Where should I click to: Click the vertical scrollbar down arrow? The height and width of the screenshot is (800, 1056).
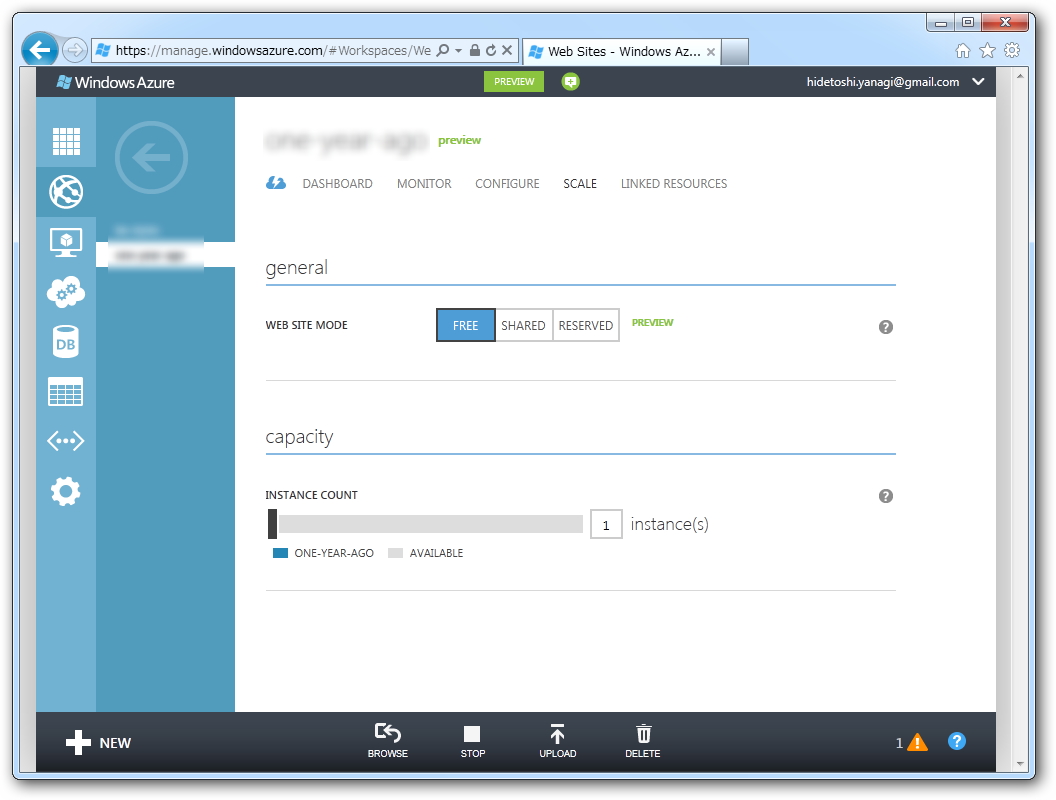1020,764
